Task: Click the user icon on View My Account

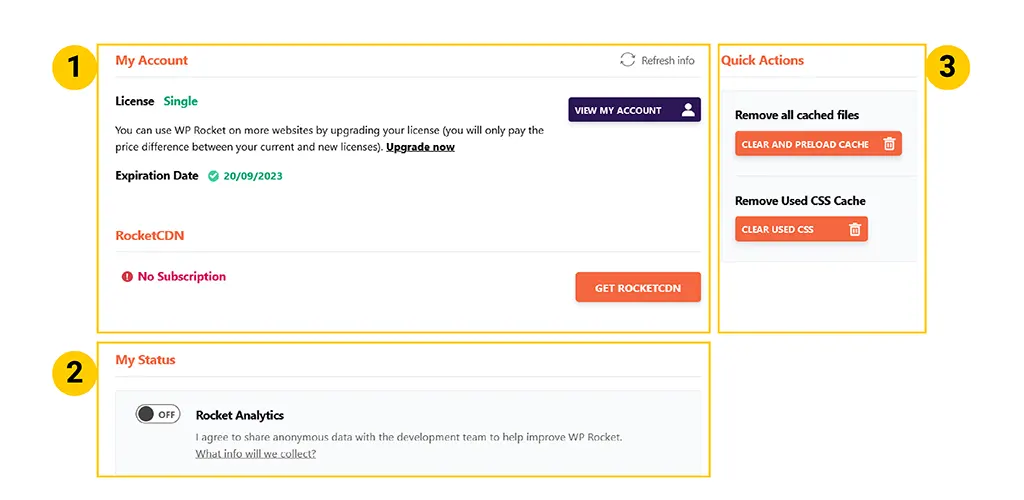Action: tap(688, 110)
